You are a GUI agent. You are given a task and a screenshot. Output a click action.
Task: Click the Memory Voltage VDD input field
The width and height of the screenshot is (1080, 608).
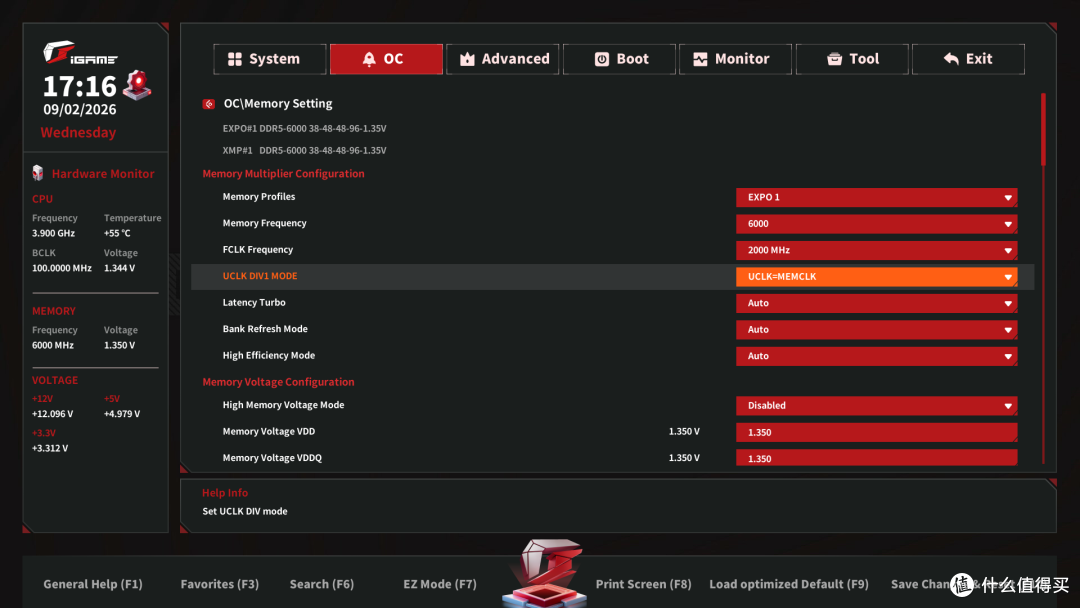[876, 432]
